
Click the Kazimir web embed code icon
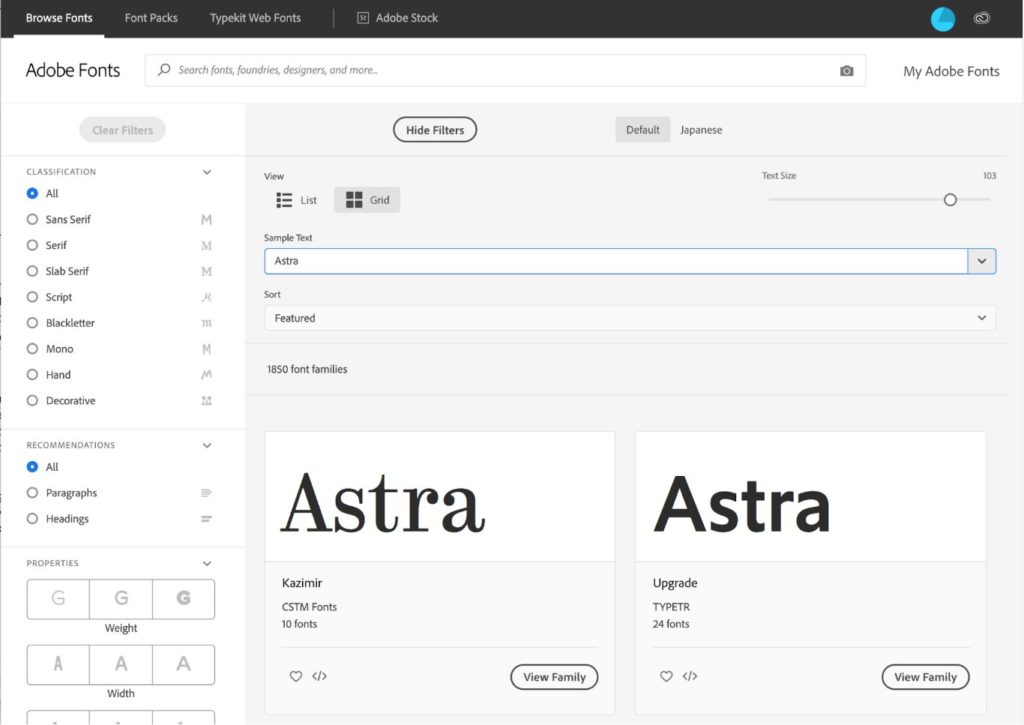coord(319,676)
